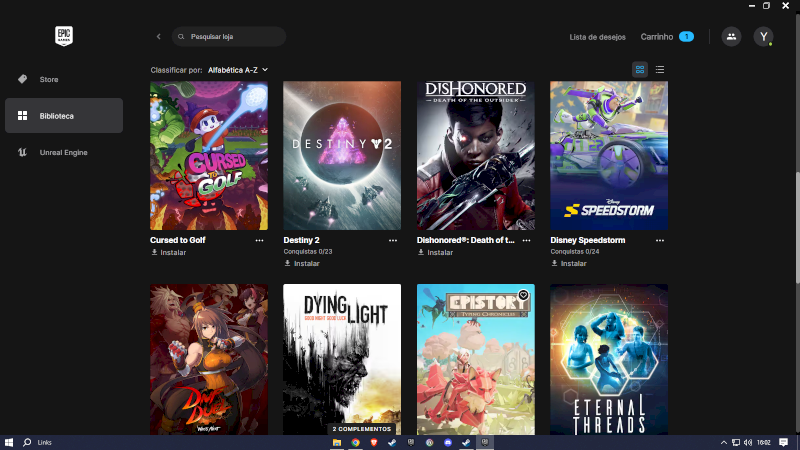Go back with the back arrow
The height and width of the screenshot is (450, 800).
click(159, 37)
